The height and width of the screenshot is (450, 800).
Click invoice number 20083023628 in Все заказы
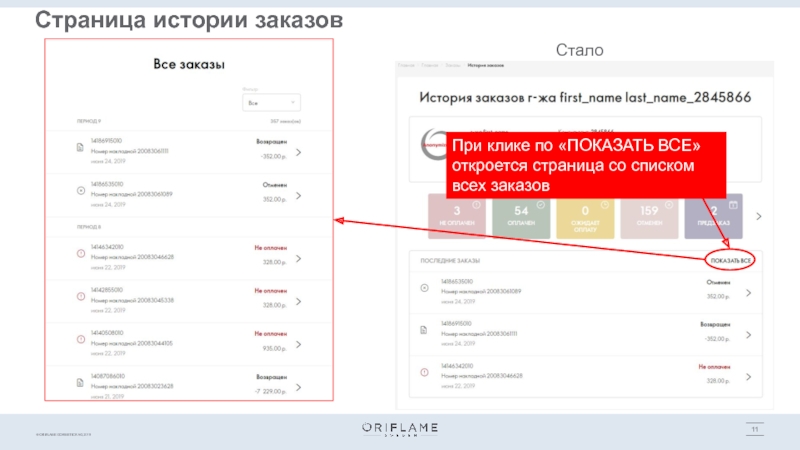click(x=156, y=386)
